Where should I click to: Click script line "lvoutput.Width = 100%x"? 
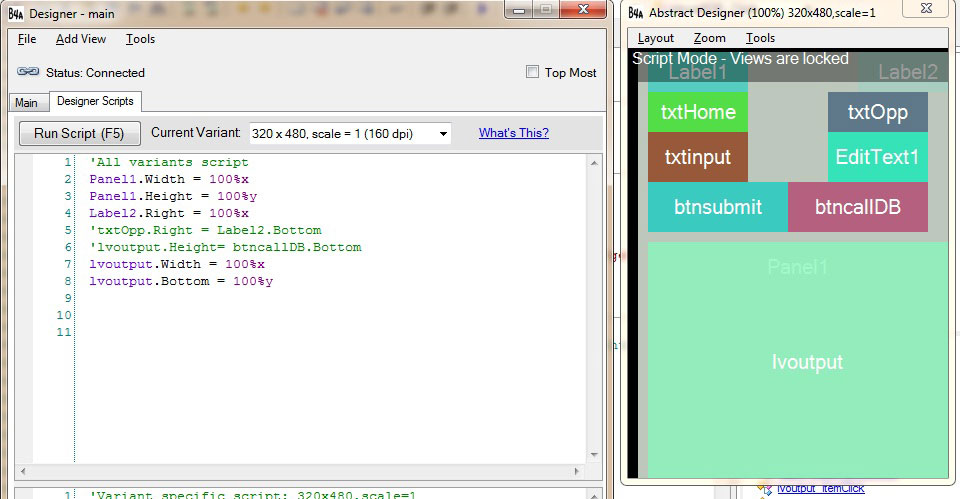point(177,265)
